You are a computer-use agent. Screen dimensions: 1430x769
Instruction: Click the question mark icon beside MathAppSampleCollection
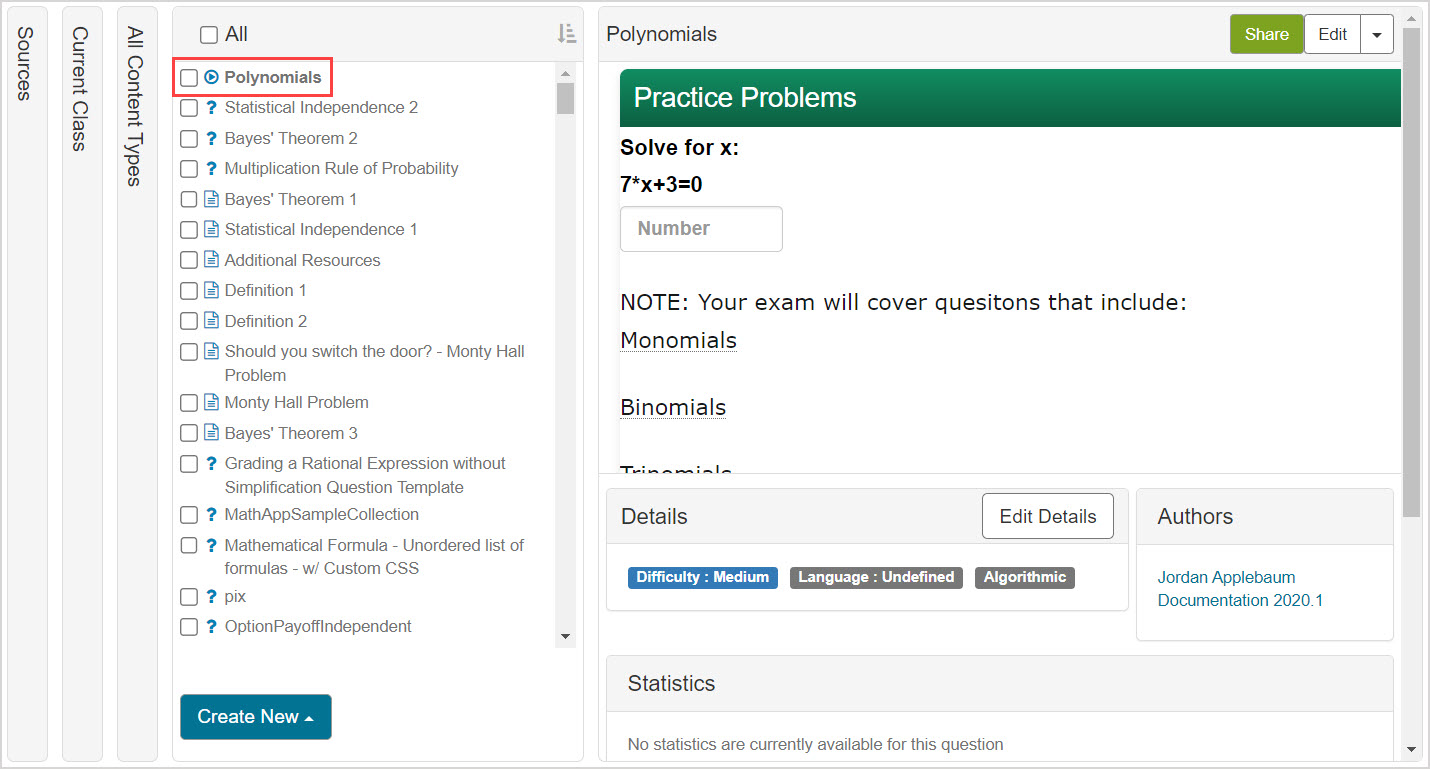(211, 514)
